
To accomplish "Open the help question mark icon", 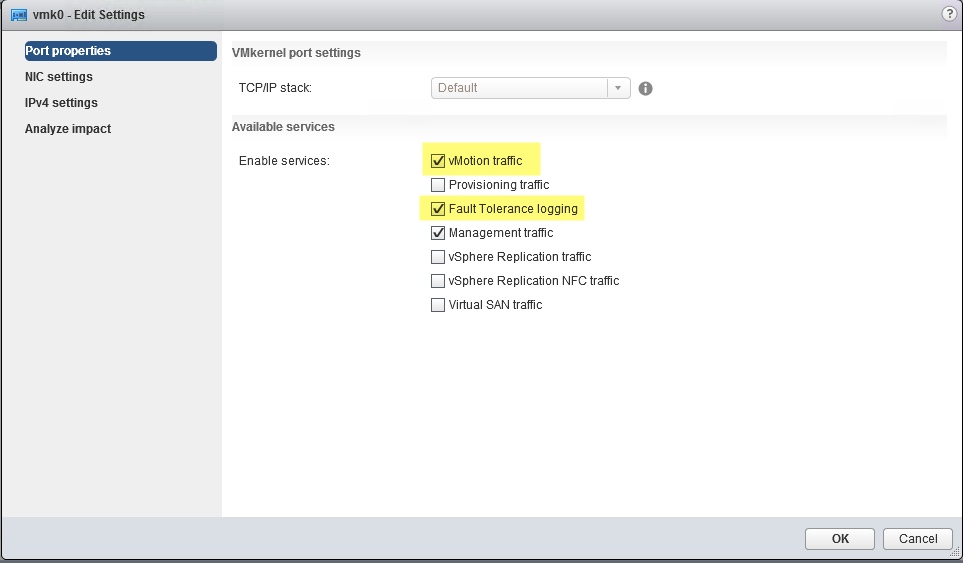I will point(948,14).
